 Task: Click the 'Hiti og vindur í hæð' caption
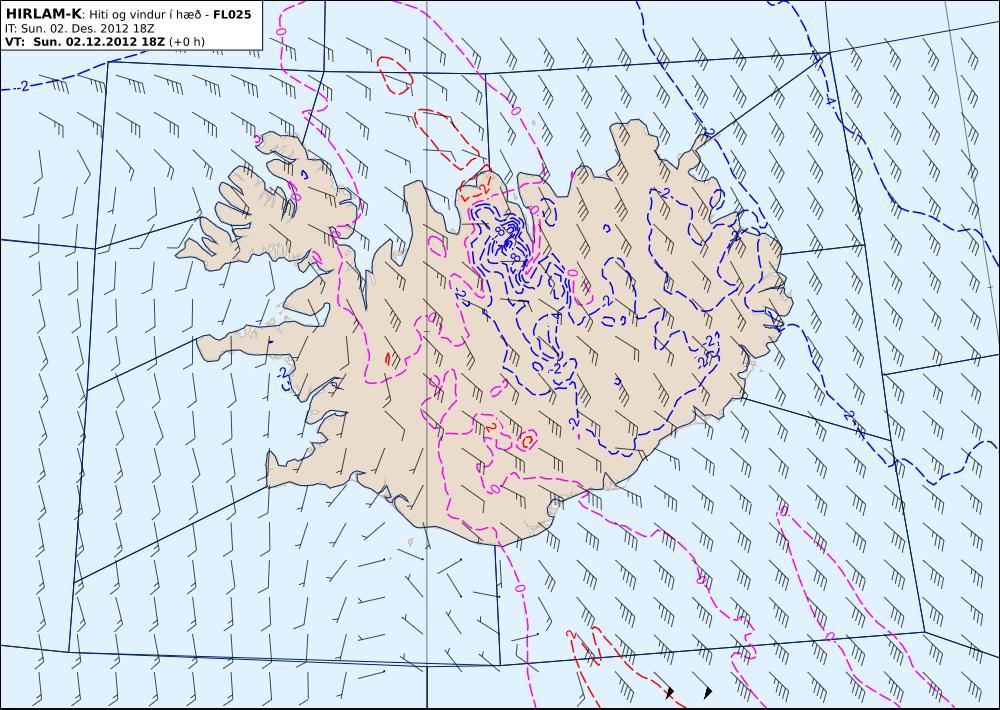[146, 15]
